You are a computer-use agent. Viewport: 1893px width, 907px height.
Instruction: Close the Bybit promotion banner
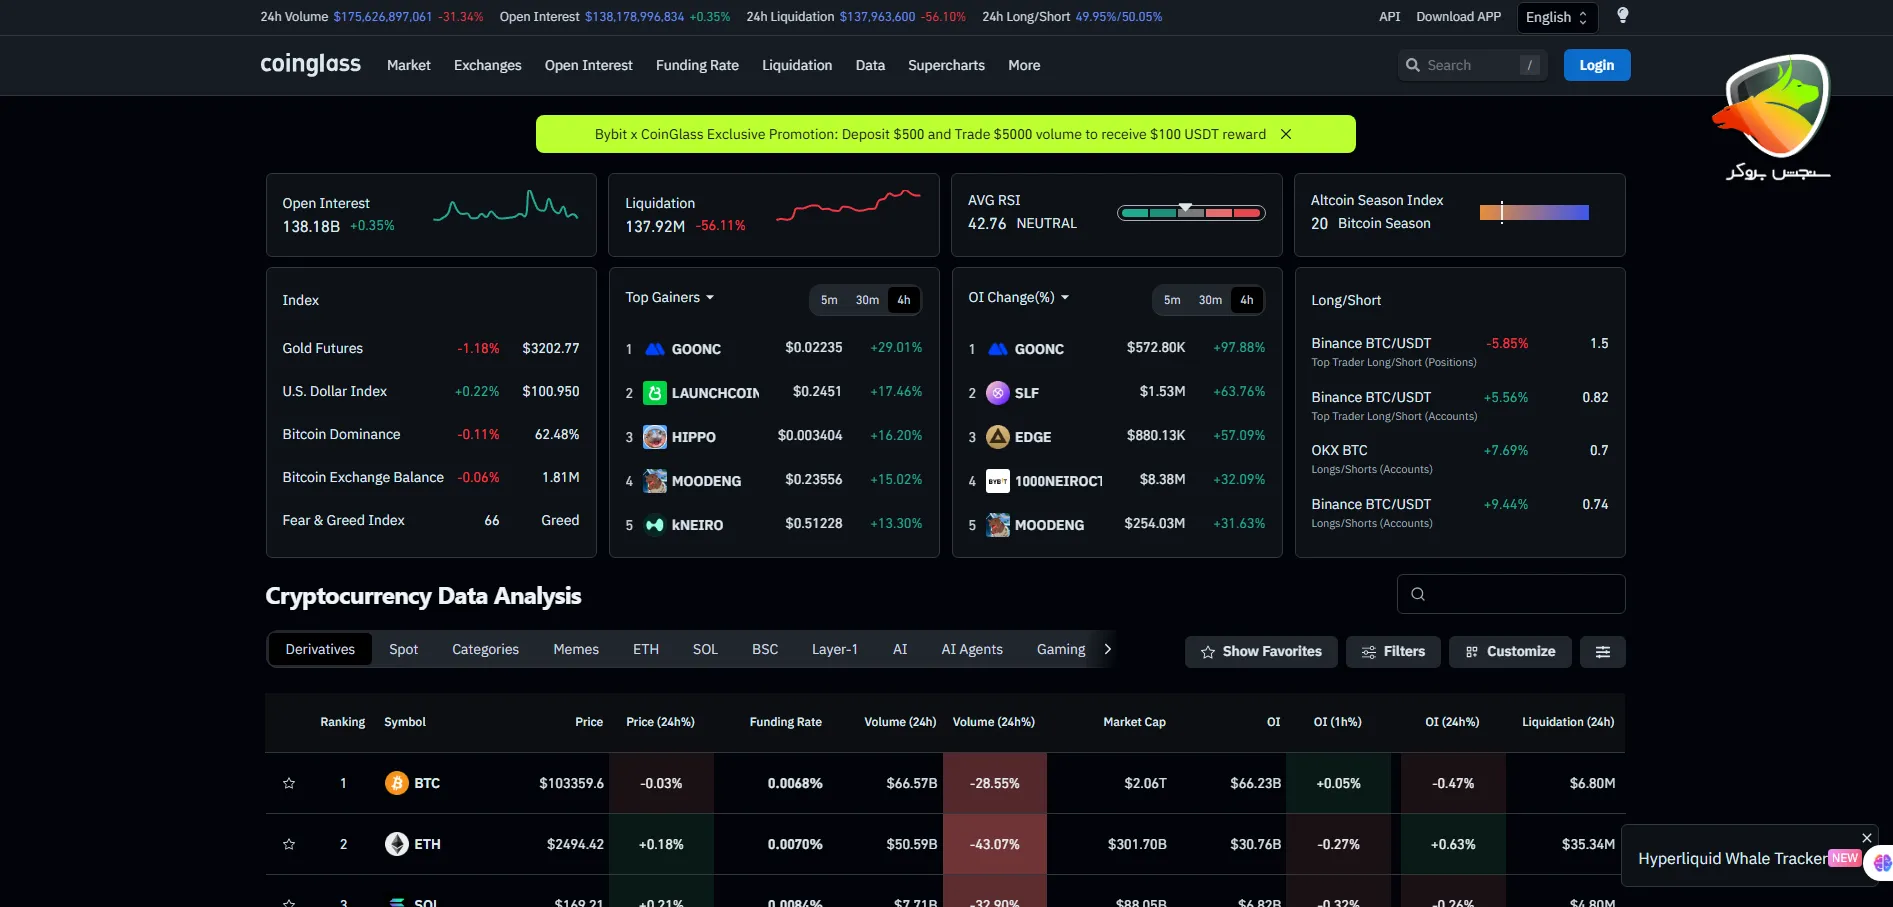point(1286,134)
